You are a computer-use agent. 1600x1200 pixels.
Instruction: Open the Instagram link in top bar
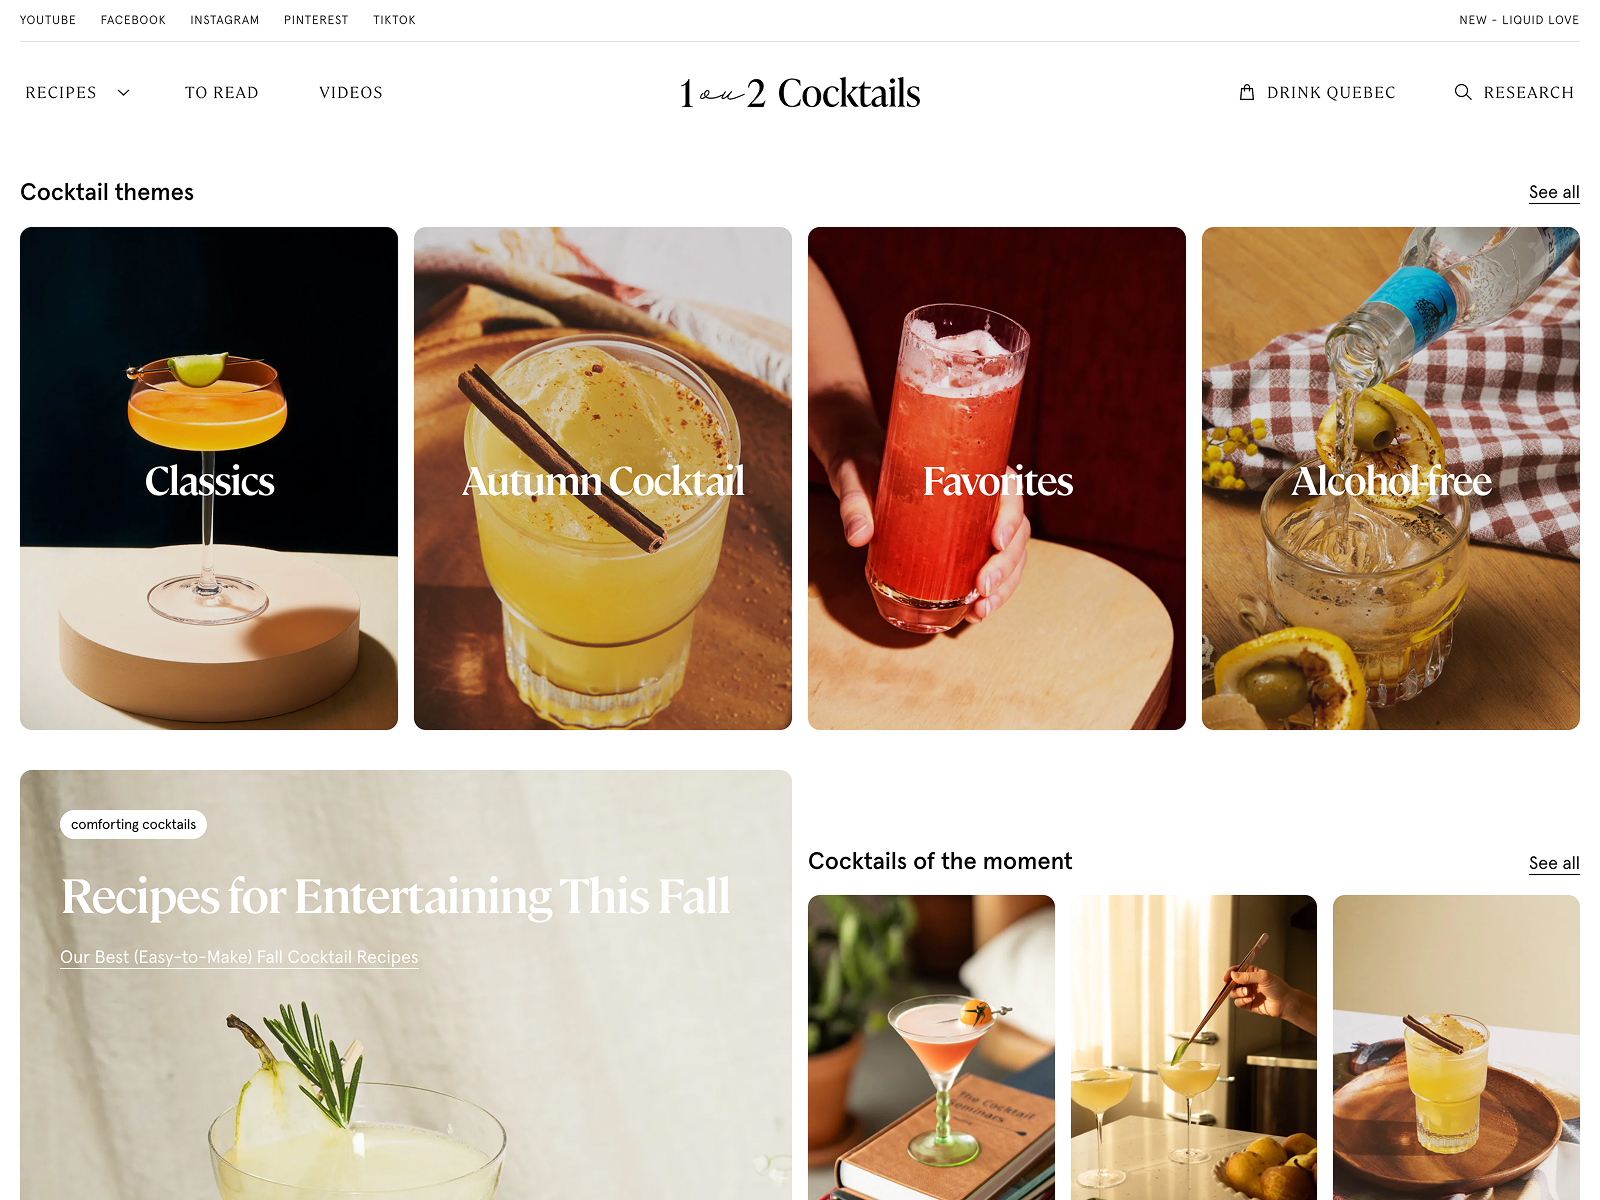tap(225, 20)
